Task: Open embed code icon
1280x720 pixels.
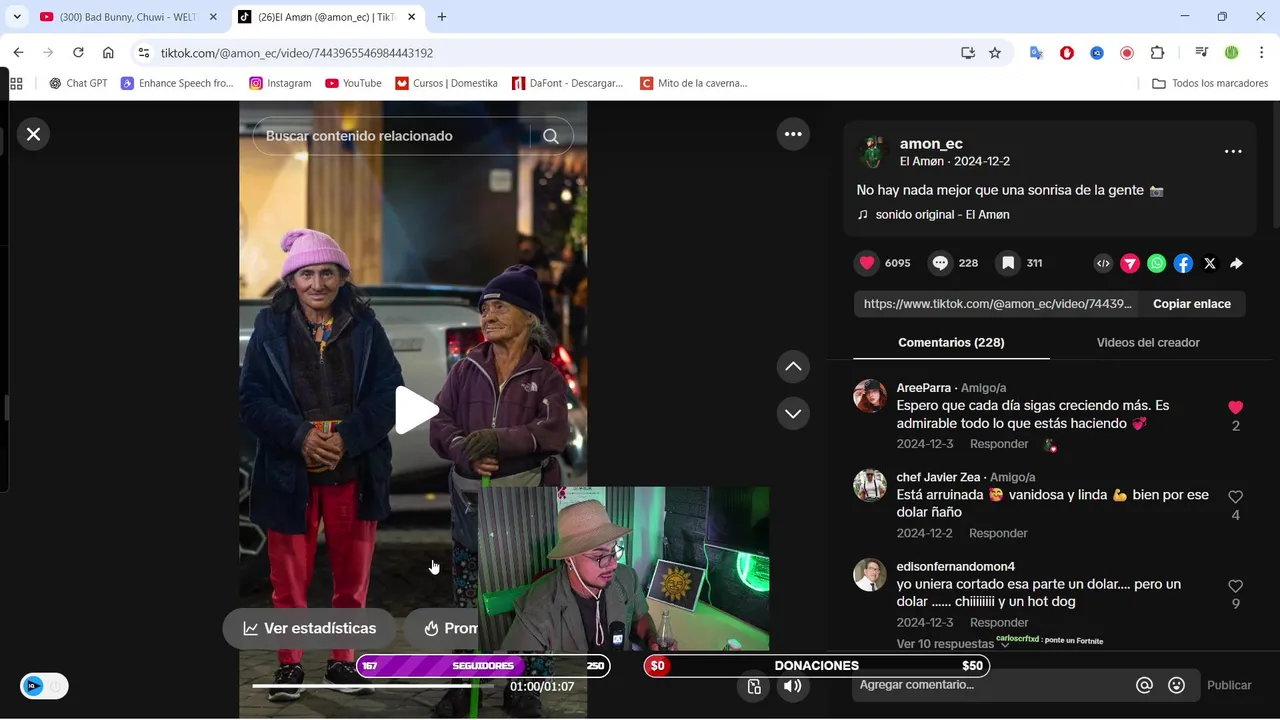Action: tap(1103, 263)
